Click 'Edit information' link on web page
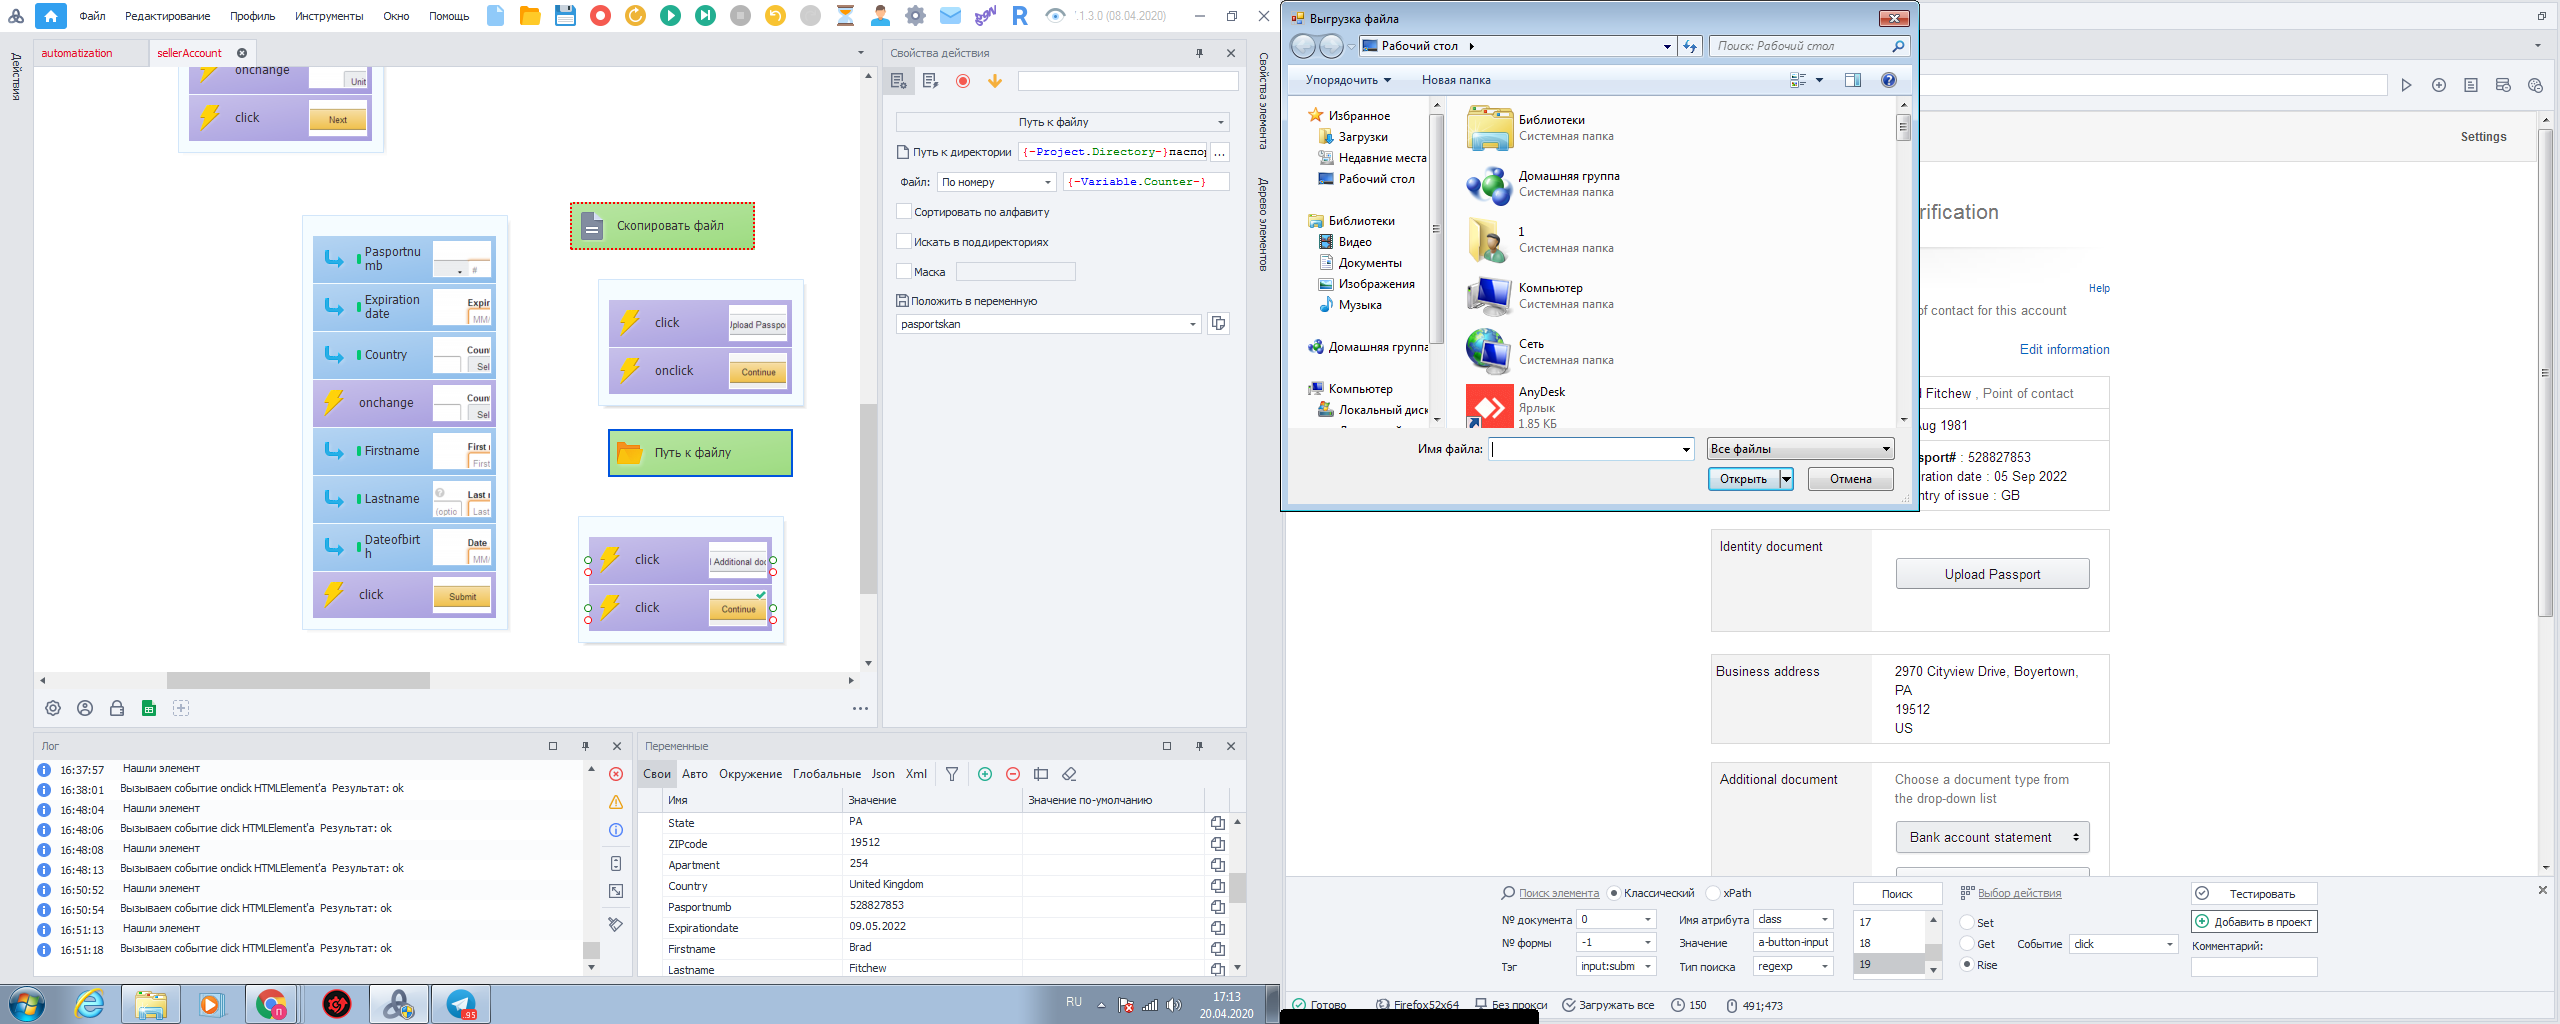This screenshot has height=1024, width=2560. [2064, 349]
